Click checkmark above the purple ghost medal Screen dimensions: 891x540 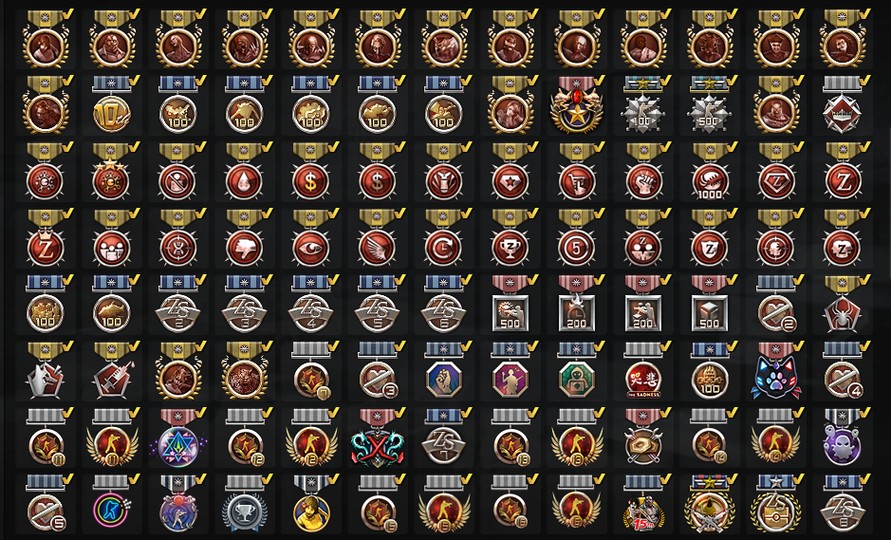(x=864, y=413)
